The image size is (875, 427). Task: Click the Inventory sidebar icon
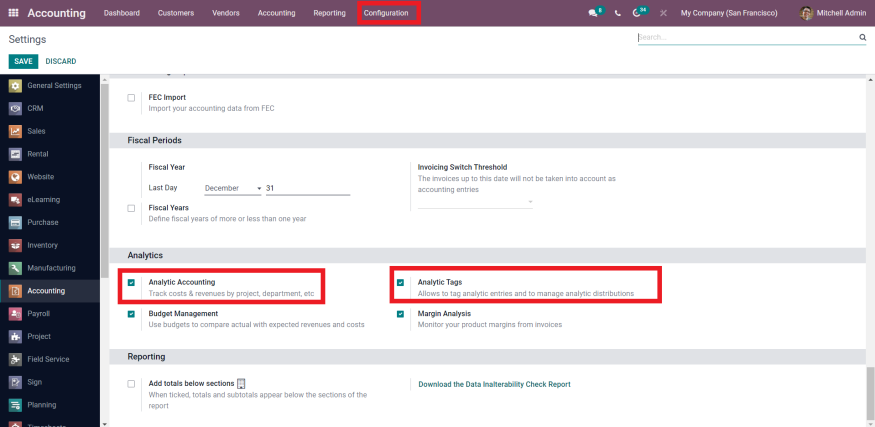click(x=16, y=246)
